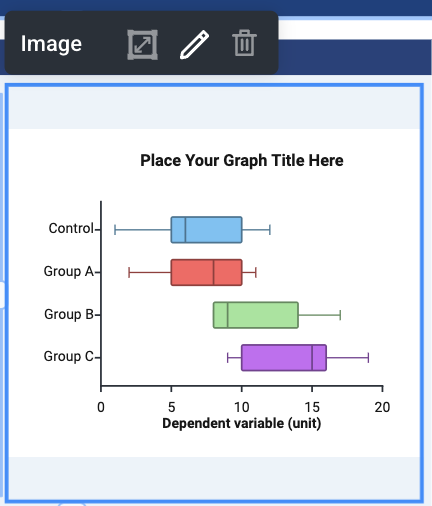Viewport: 432px width, 506px height.
Task: Click the Group C median line
Action: (312, 358)
